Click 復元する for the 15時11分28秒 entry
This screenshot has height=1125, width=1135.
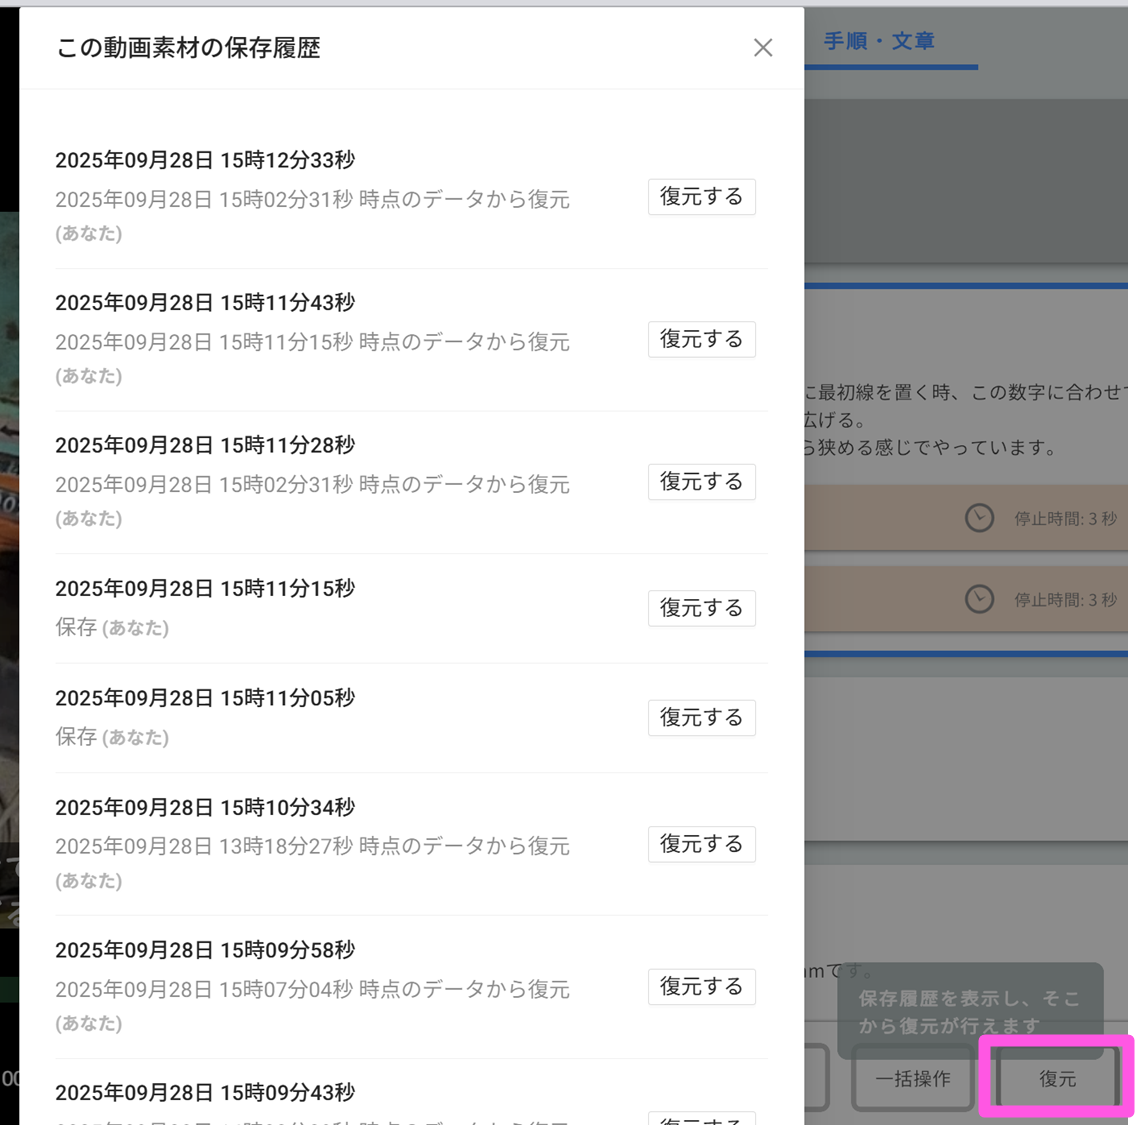tap(701, 482)
